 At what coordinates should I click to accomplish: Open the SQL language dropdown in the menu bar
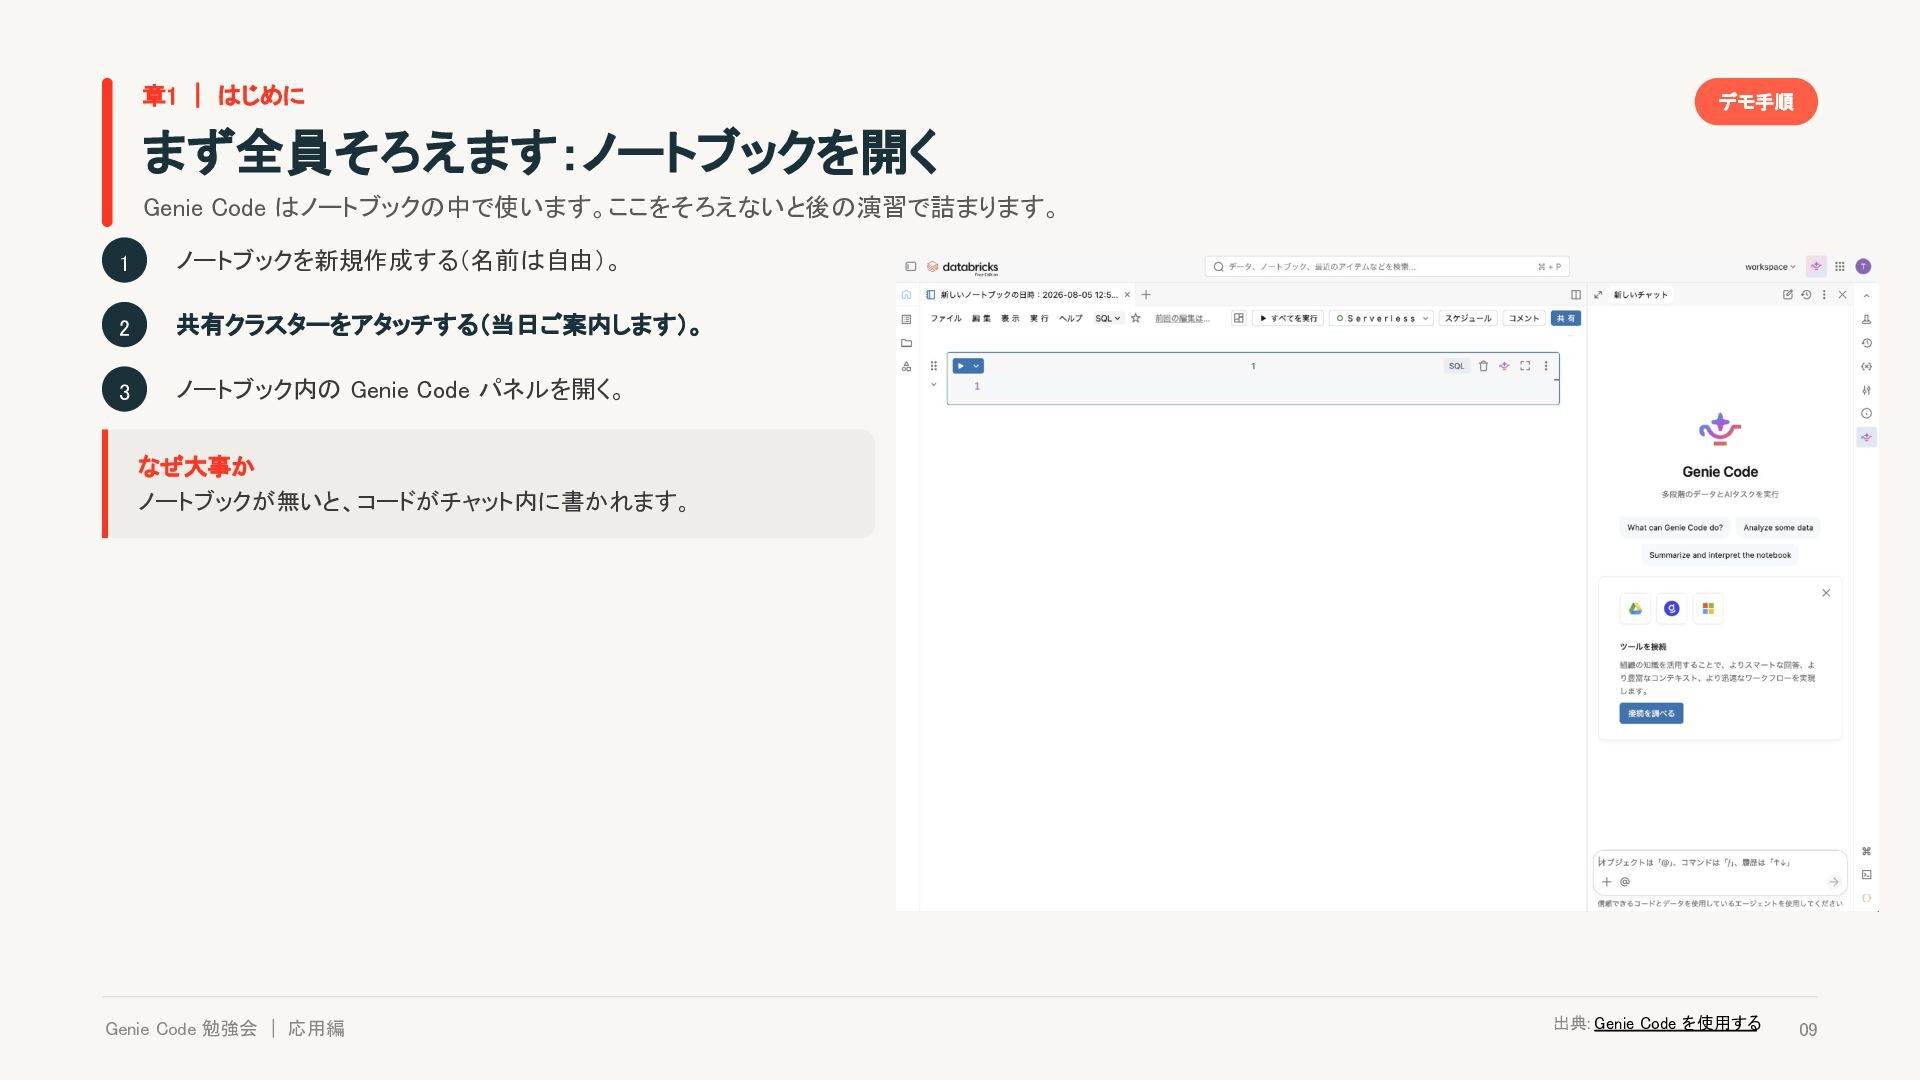click(1108, 319)
